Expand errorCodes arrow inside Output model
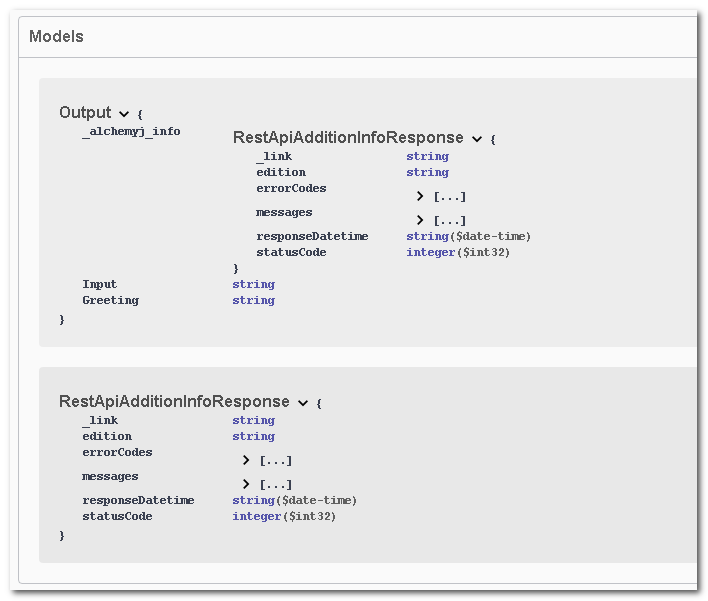Screen dimensions: 708x601 420,196
